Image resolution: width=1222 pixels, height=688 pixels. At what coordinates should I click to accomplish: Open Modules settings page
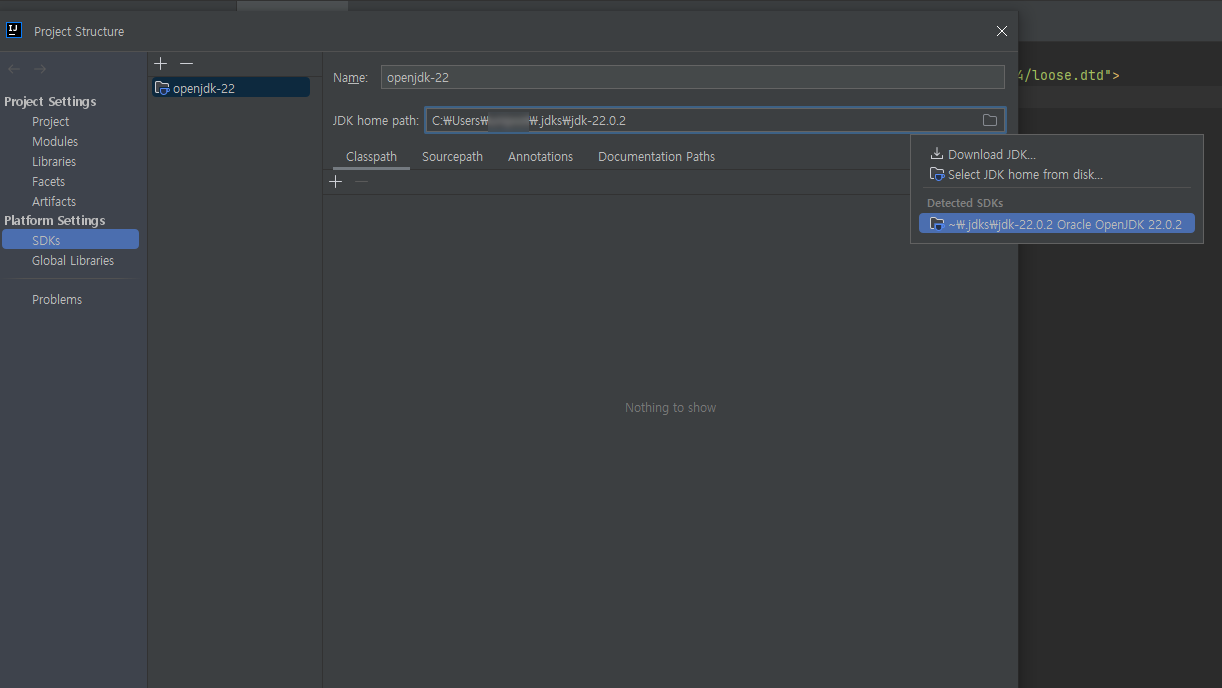[x=55, y=141]
